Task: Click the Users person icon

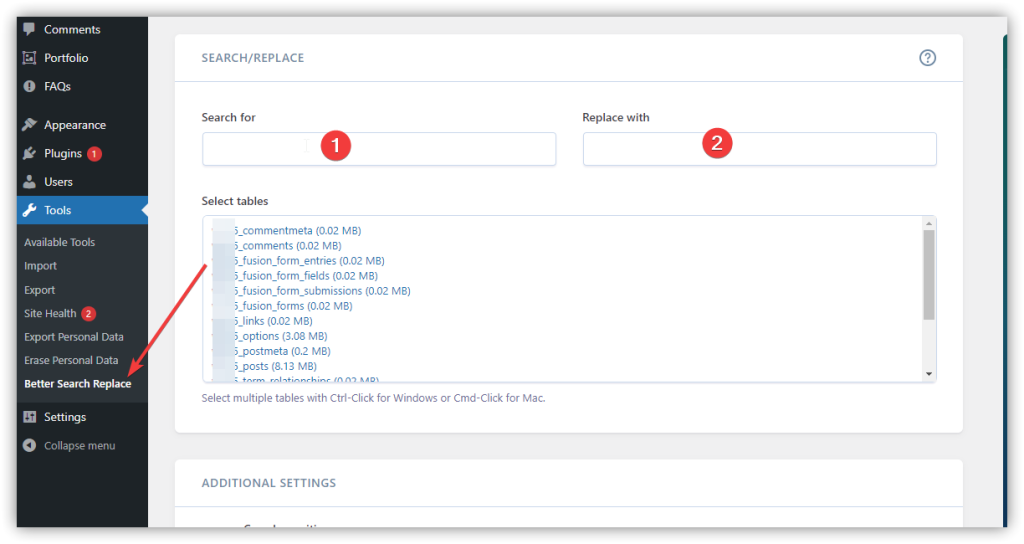Action: point(30,182)
